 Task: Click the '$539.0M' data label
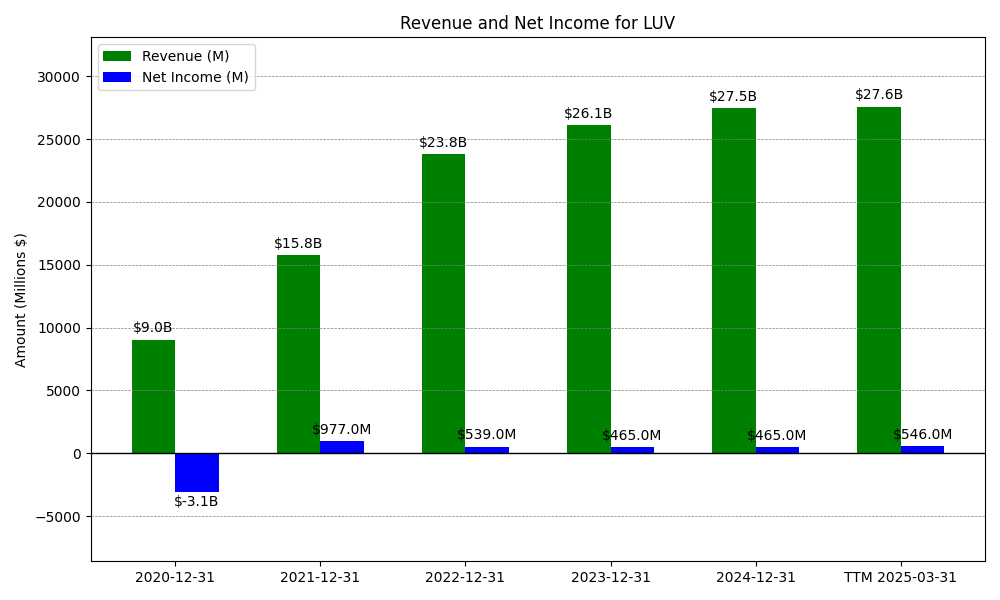pos(487,435)
